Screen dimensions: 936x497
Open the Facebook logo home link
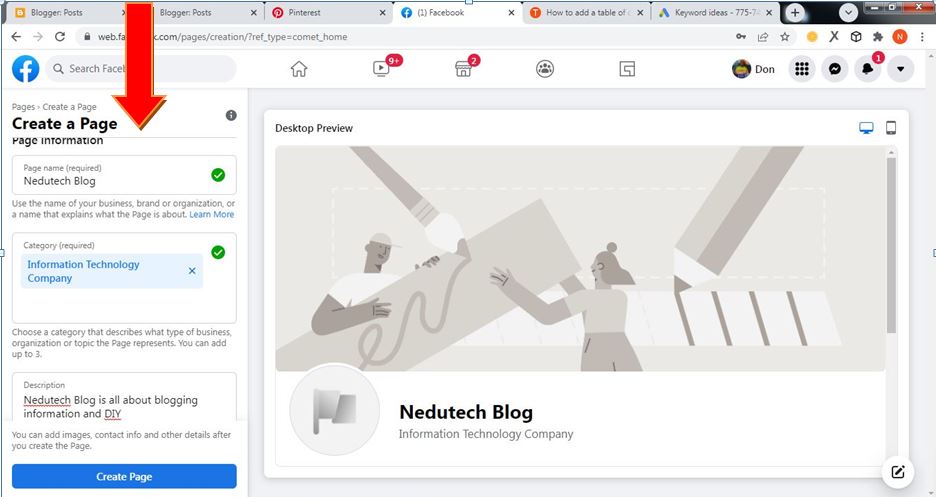(26, 69)
